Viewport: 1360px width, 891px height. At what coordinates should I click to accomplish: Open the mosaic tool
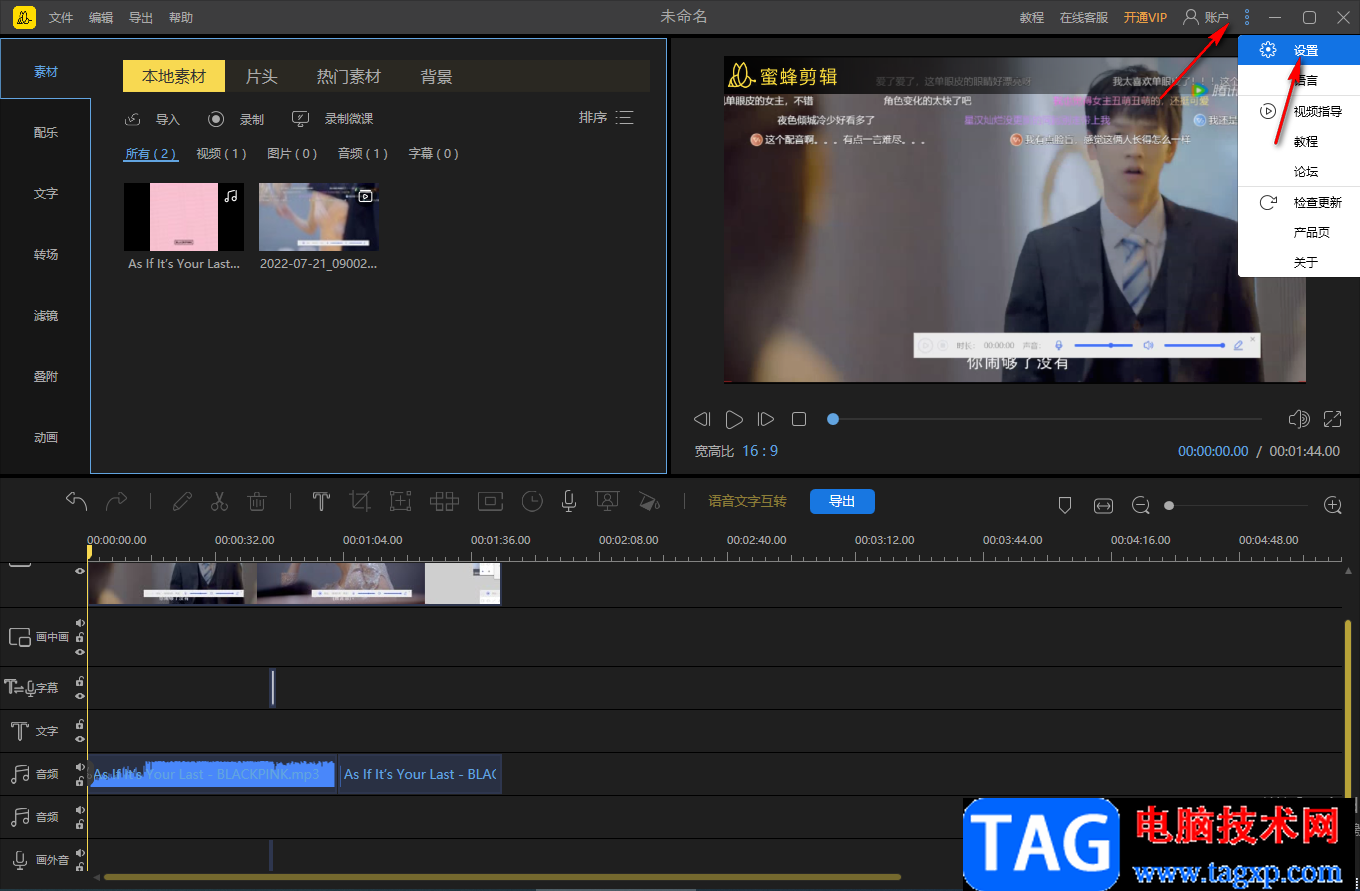[444, 501]
